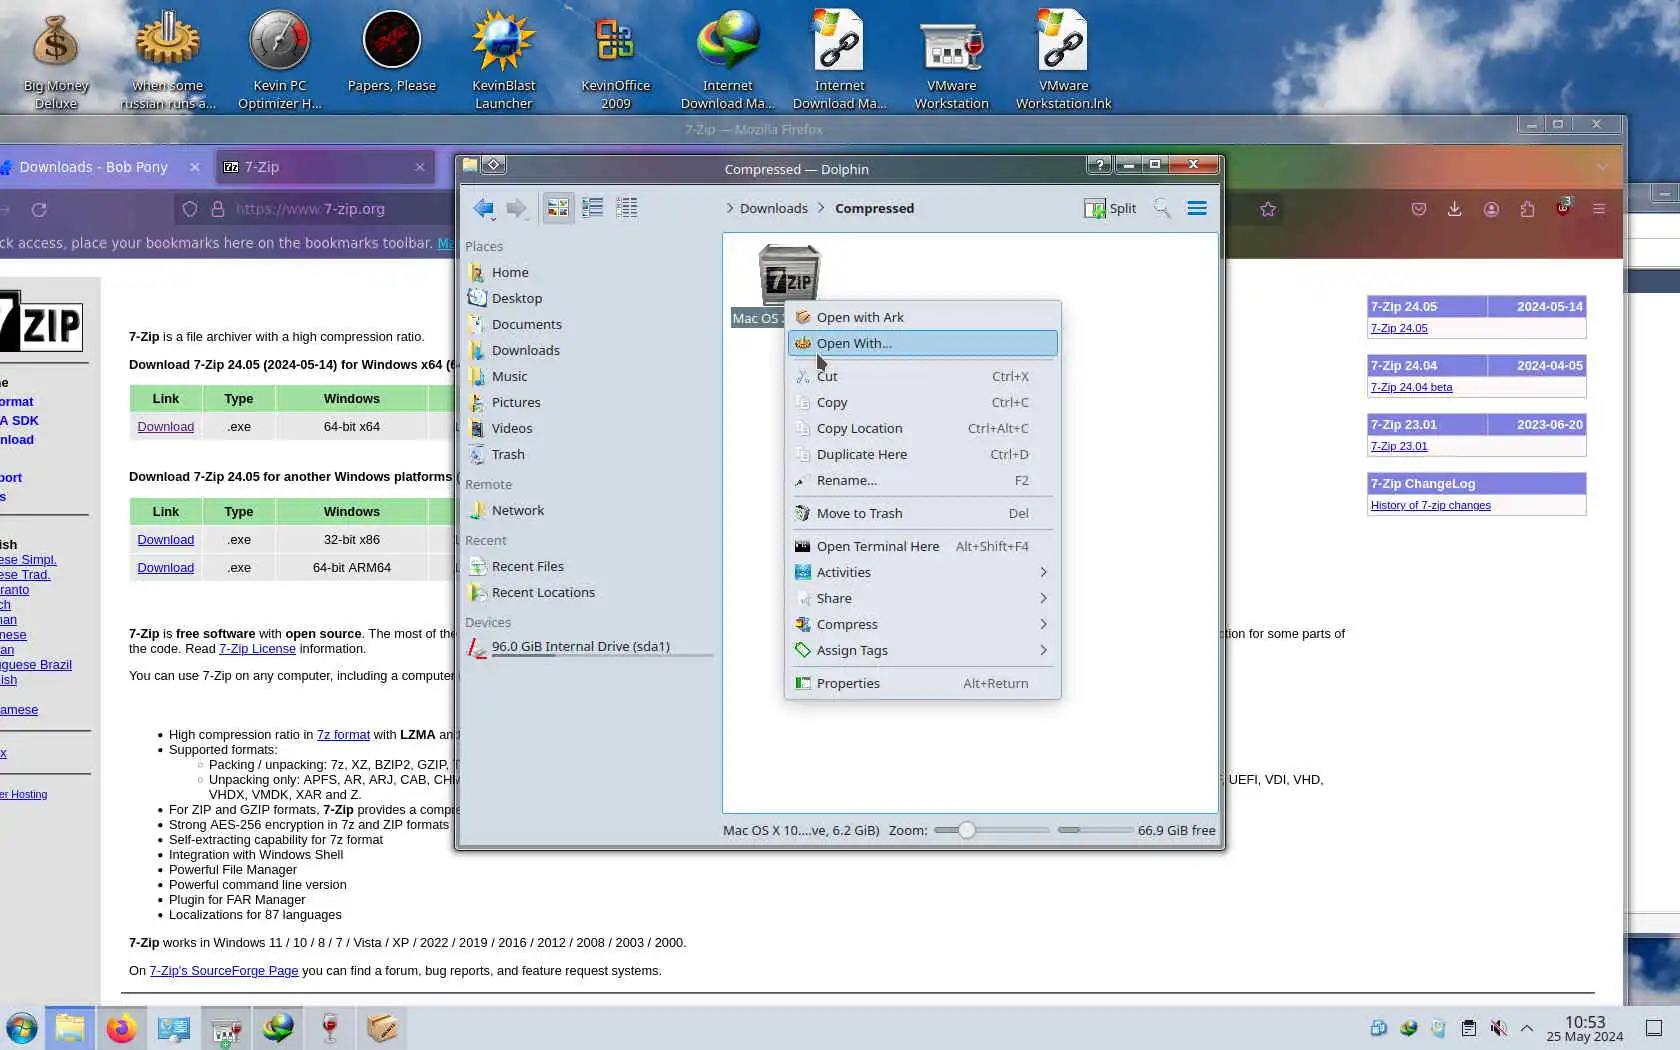This screenshot has width=1680, height=1050.
Task: Show hidden system tray icons
Action: pos(1527,1028)
